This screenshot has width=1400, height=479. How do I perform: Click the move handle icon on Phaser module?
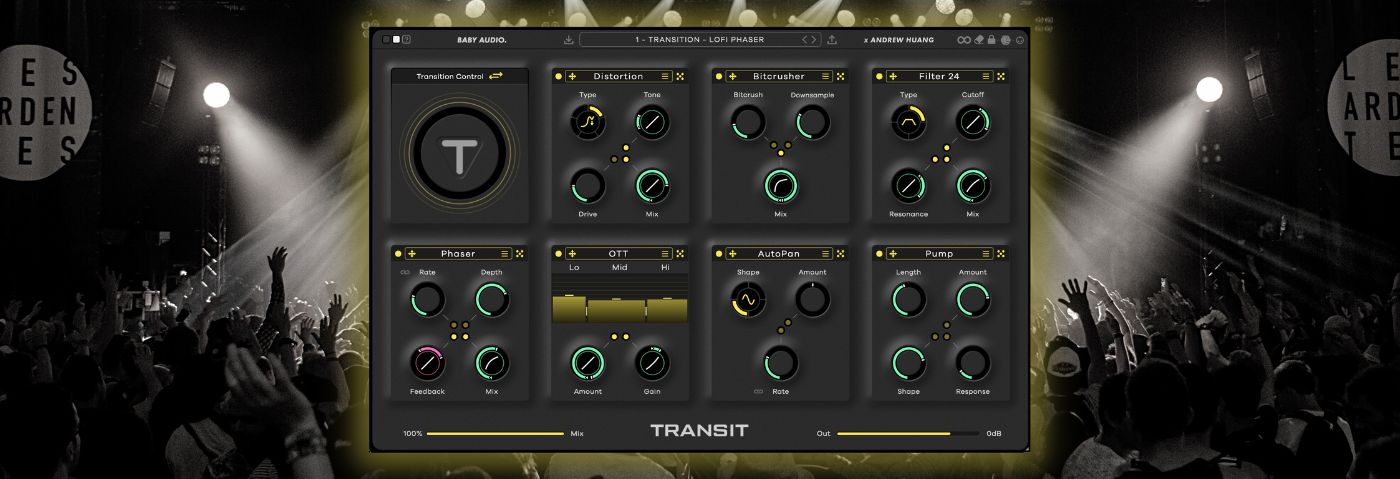pyautogui.click(x=412, y=254)
